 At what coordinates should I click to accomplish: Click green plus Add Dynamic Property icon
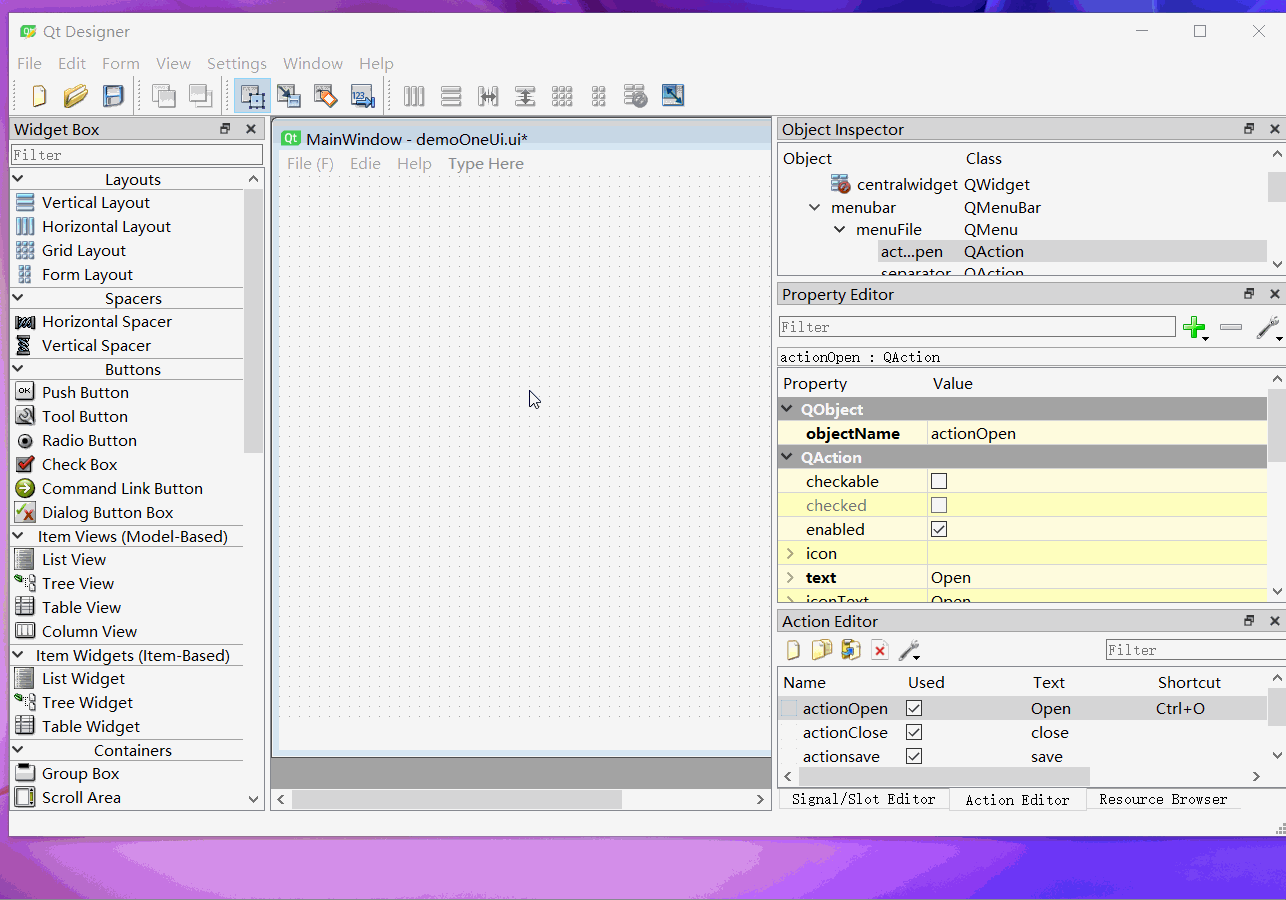point(1195,327)
